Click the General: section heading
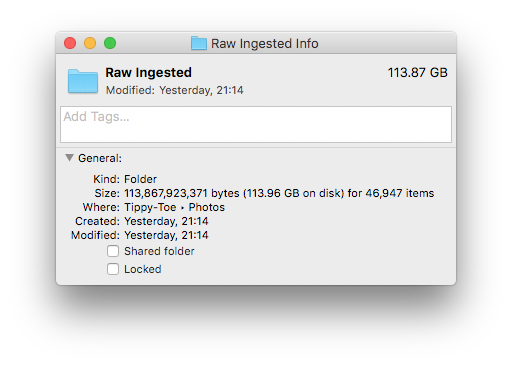The height and width of the screenshot is (365, 512). (100, 158)
